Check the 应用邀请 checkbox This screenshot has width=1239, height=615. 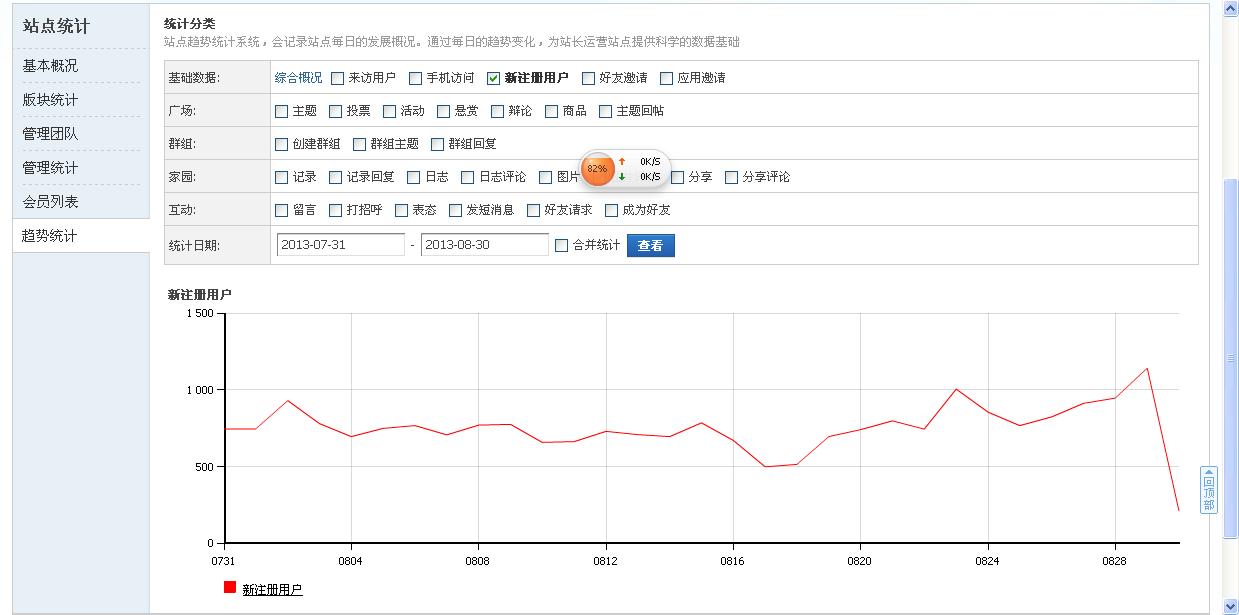point(667,78)
